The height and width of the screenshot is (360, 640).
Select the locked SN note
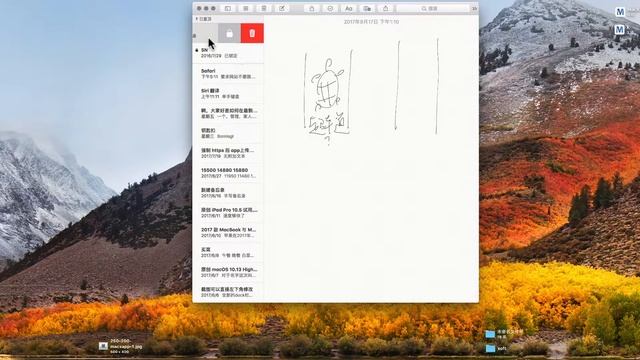(x=228, y=53)
